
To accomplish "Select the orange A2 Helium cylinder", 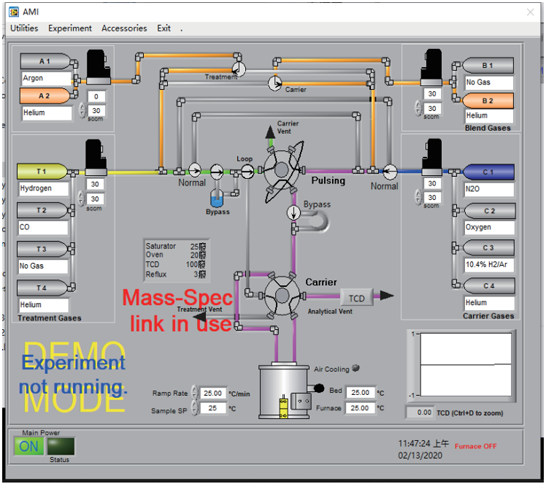I will pyautogui.click(x=45, y=96).
